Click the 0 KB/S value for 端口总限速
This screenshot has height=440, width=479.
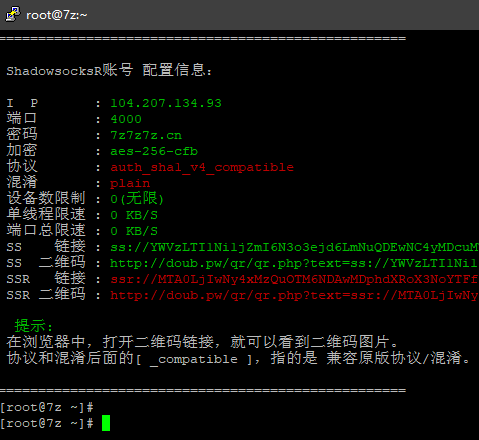click(134, 231)
